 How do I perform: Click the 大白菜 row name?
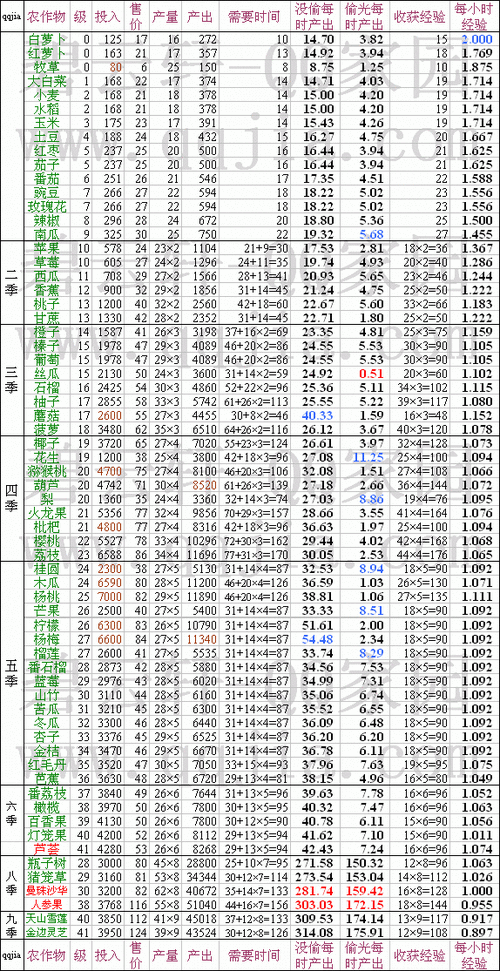(47, 80)
